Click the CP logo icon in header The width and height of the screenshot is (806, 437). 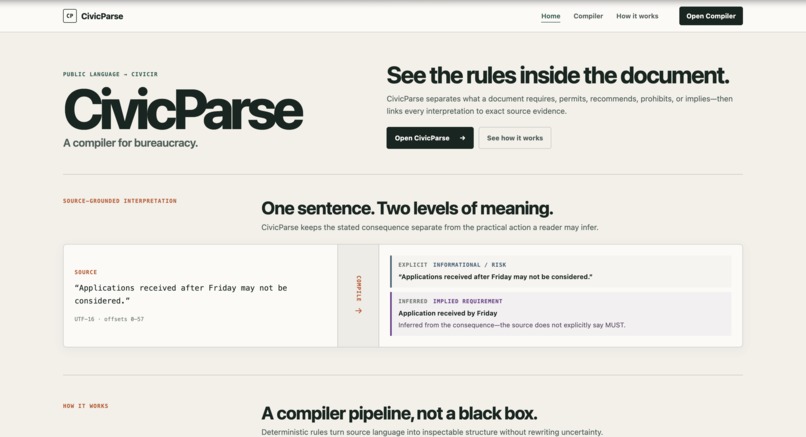tap(69, 16)
